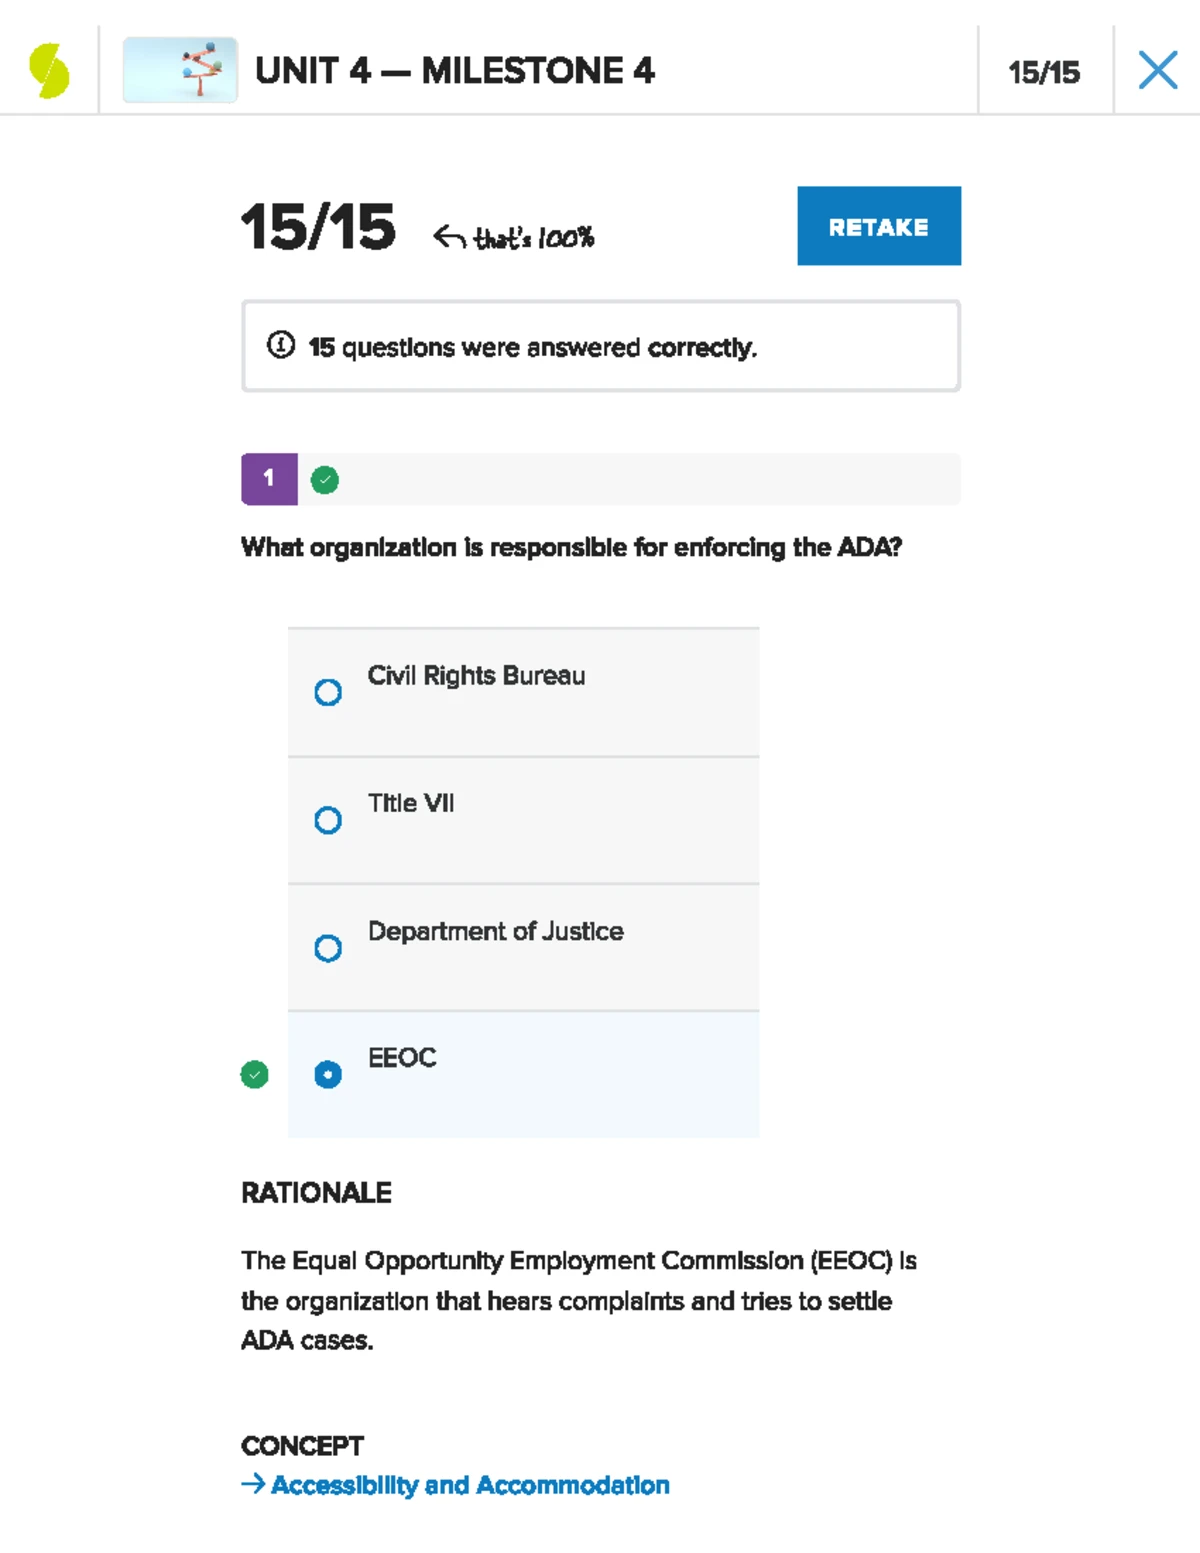The image size is (1200, 1553).
Task: Select the EEOC answer option
Action: 327,1075
